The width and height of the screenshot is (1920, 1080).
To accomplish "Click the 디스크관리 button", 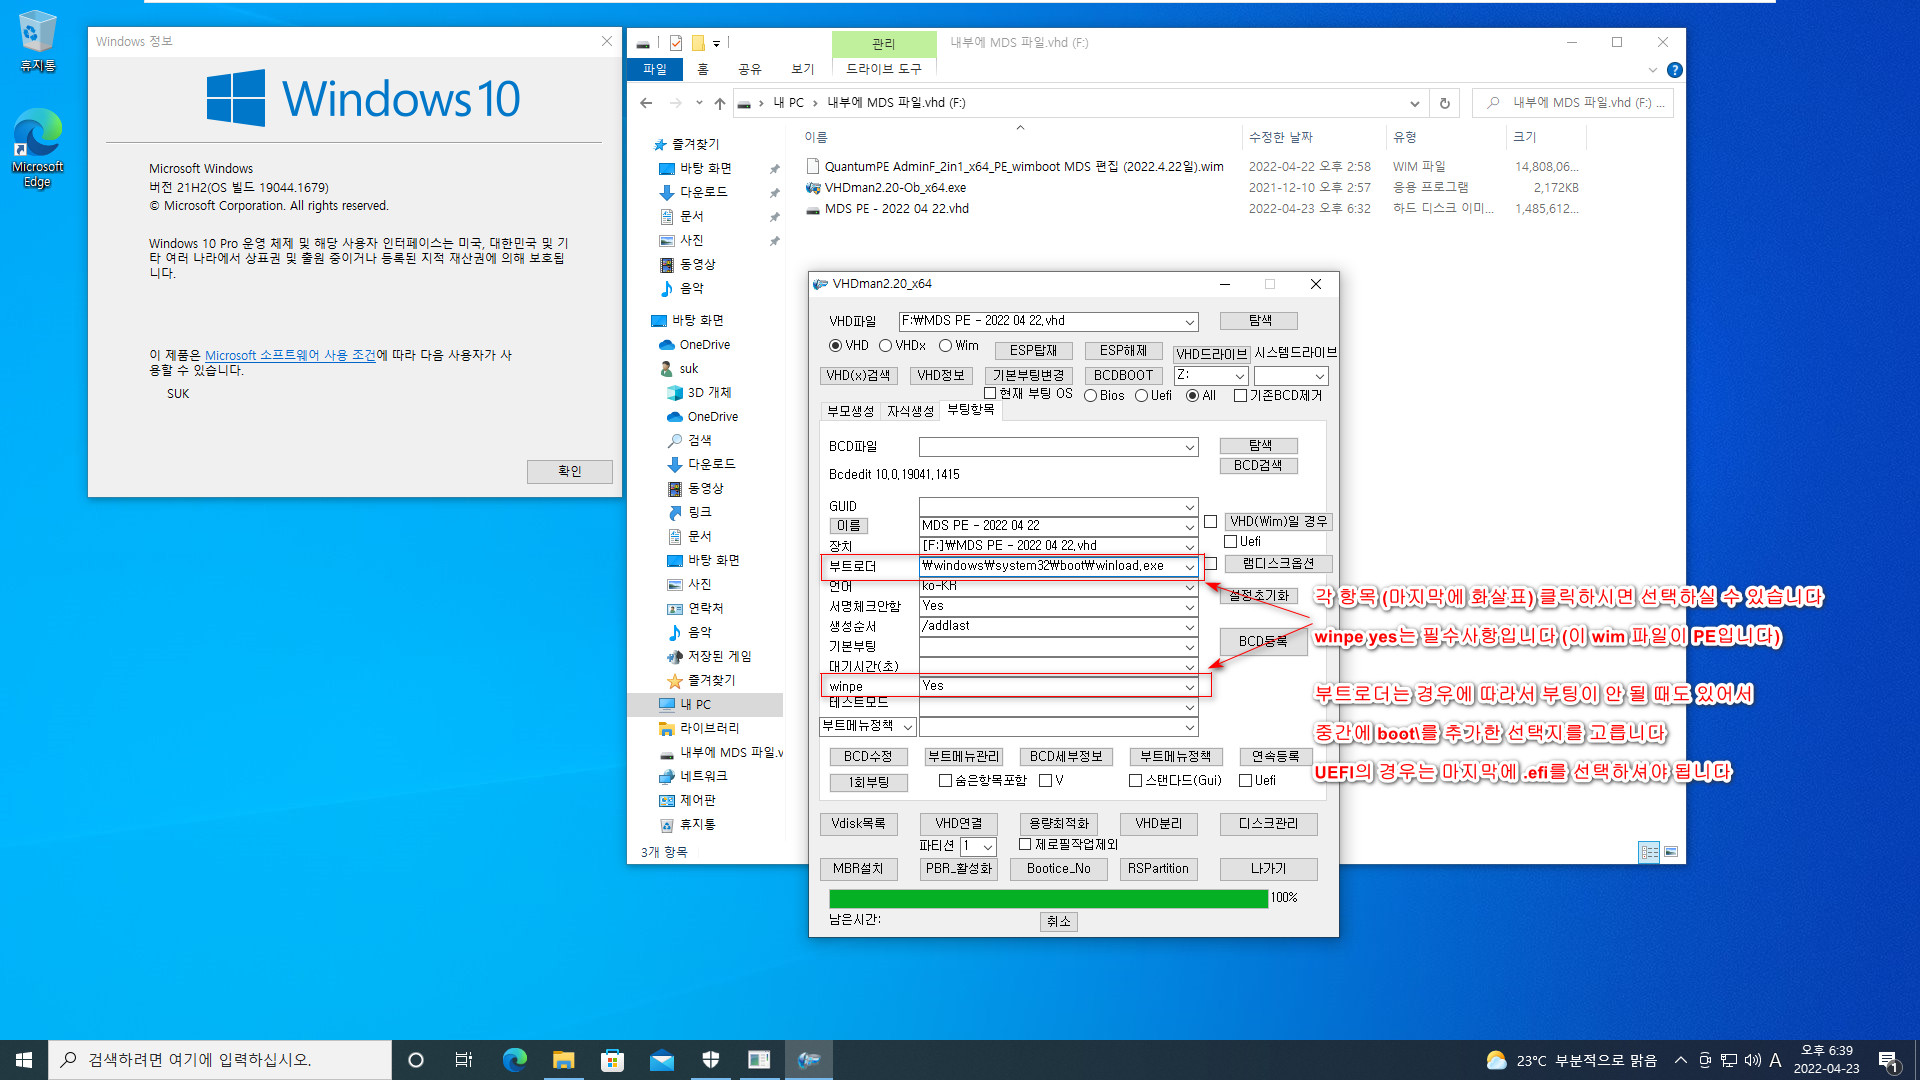I will coord(1268,824).
